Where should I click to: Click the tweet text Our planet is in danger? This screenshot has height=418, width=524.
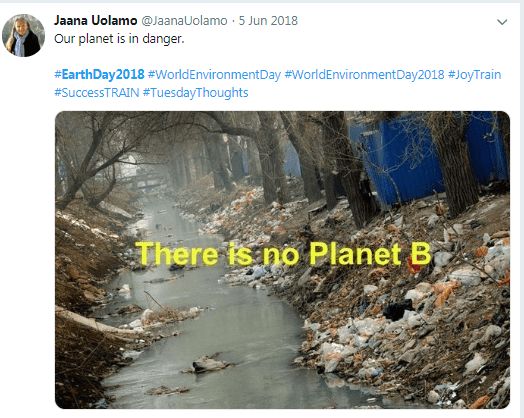tap(119, 38)
